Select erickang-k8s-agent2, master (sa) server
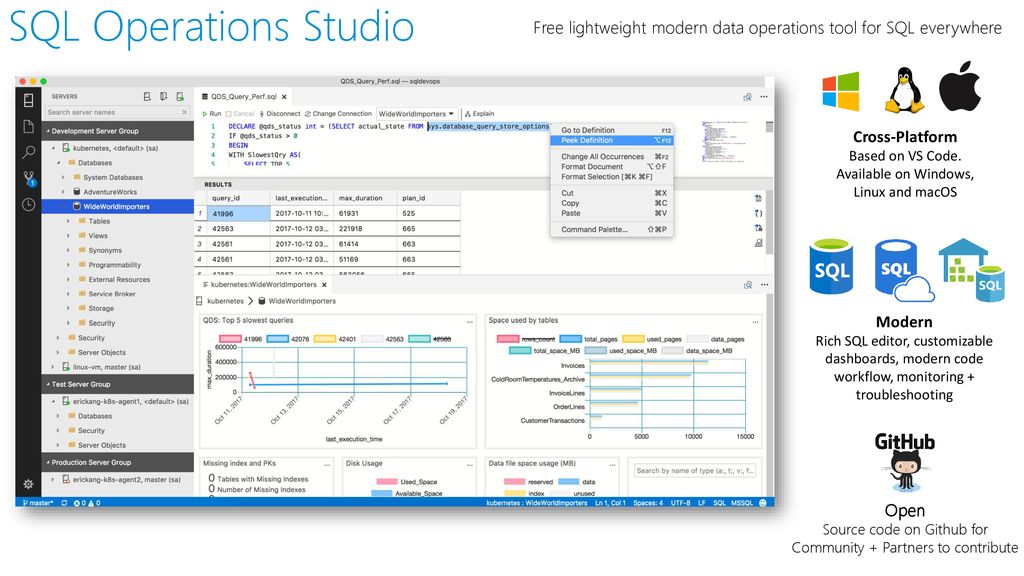 [126, 479]
